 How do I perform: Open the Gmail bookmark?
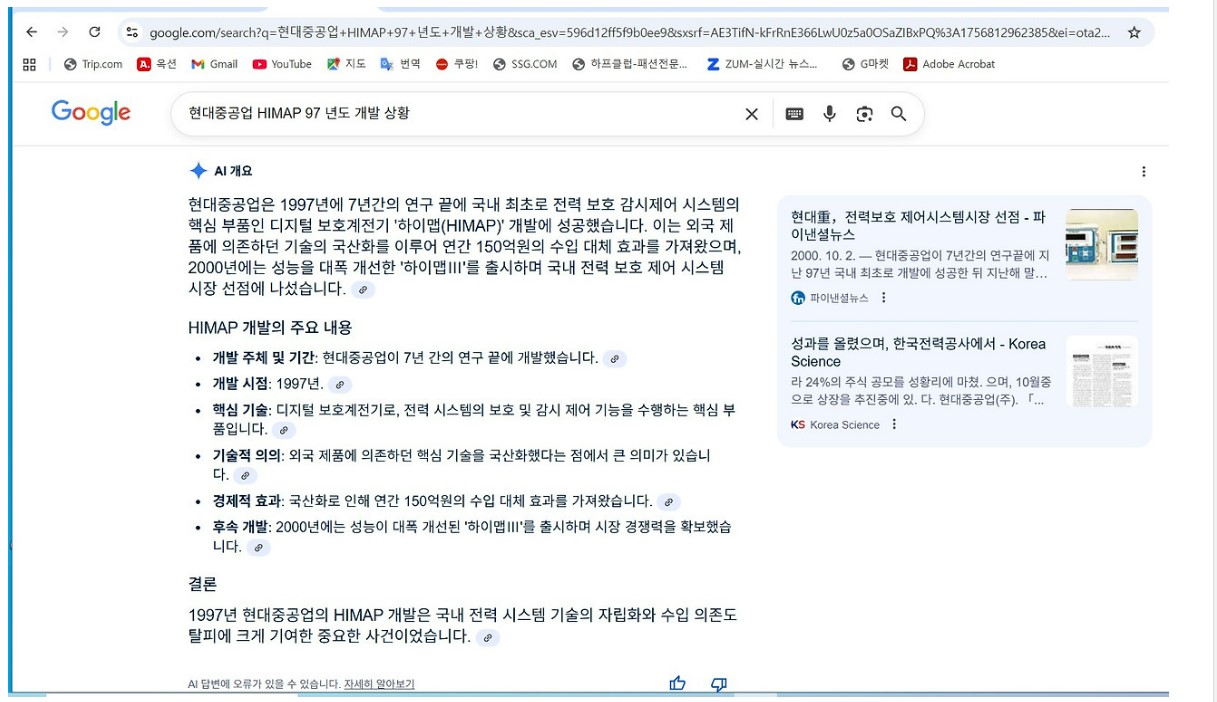click(214, 64)
